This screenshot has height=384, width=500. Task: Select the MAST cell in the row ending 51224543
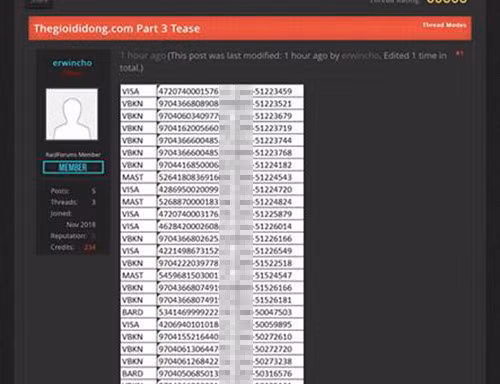click(x=139, y=177)
